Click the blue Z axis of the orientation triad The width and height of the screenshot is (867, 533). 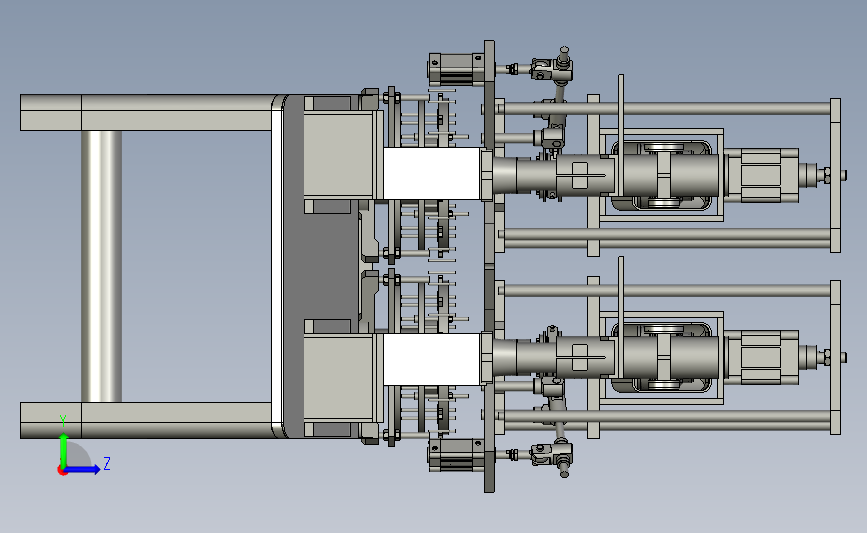click(82, 470)
